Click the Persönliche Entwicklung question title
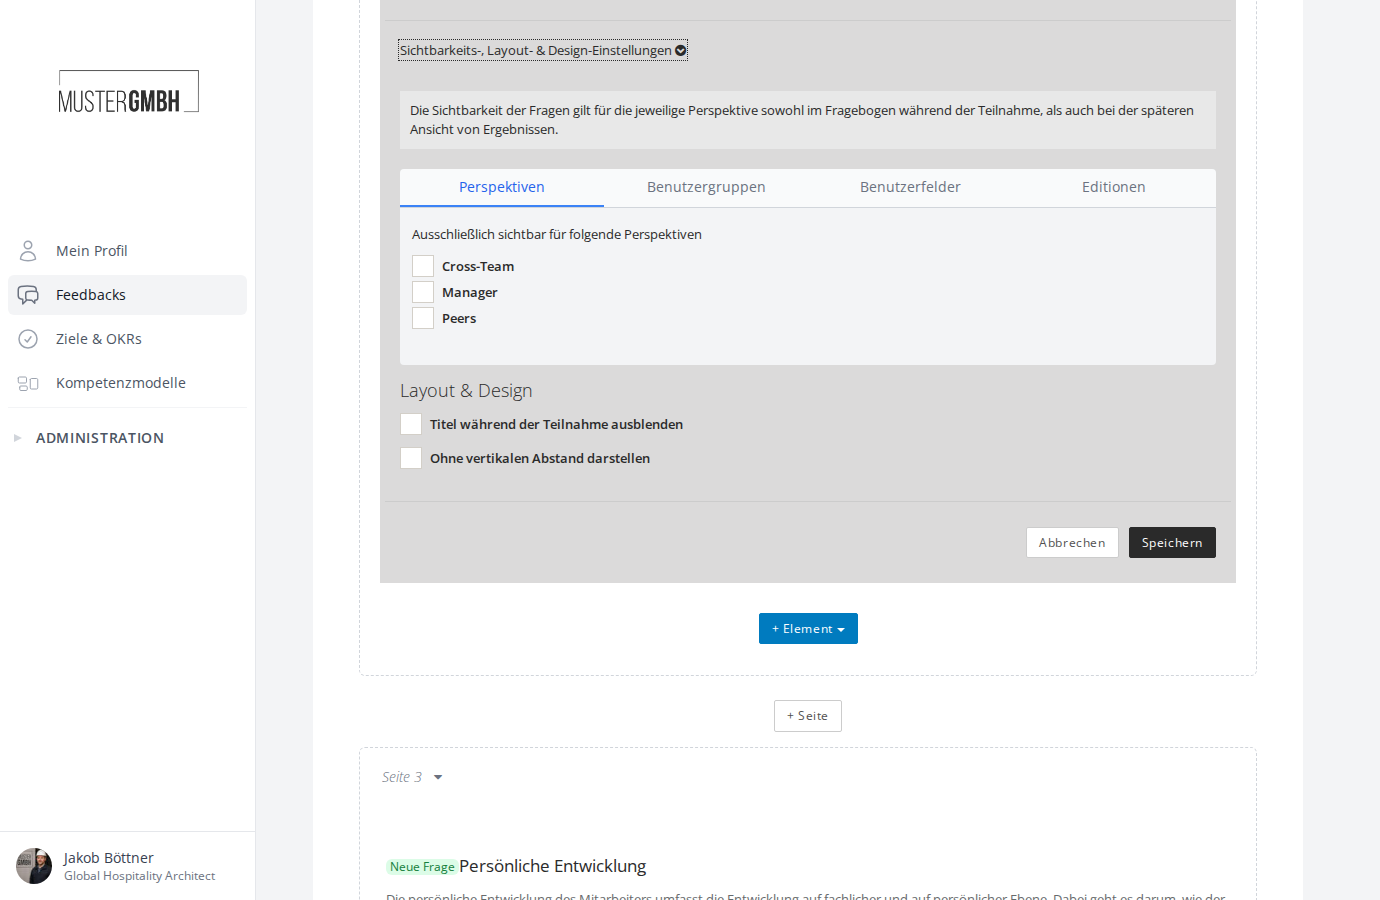The image size is (1380, 900). tap(553, 866)
